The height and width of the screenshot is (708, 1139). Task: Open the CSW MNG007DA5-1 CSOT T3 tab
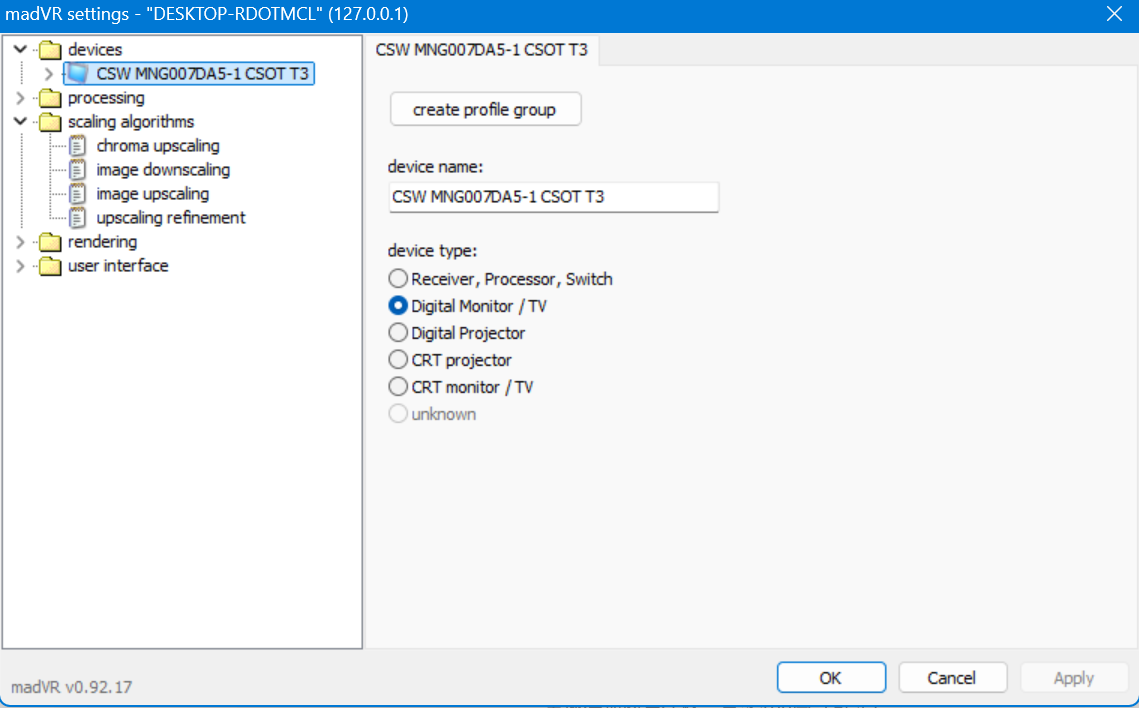pyautogui.click(x=482, y=50)
